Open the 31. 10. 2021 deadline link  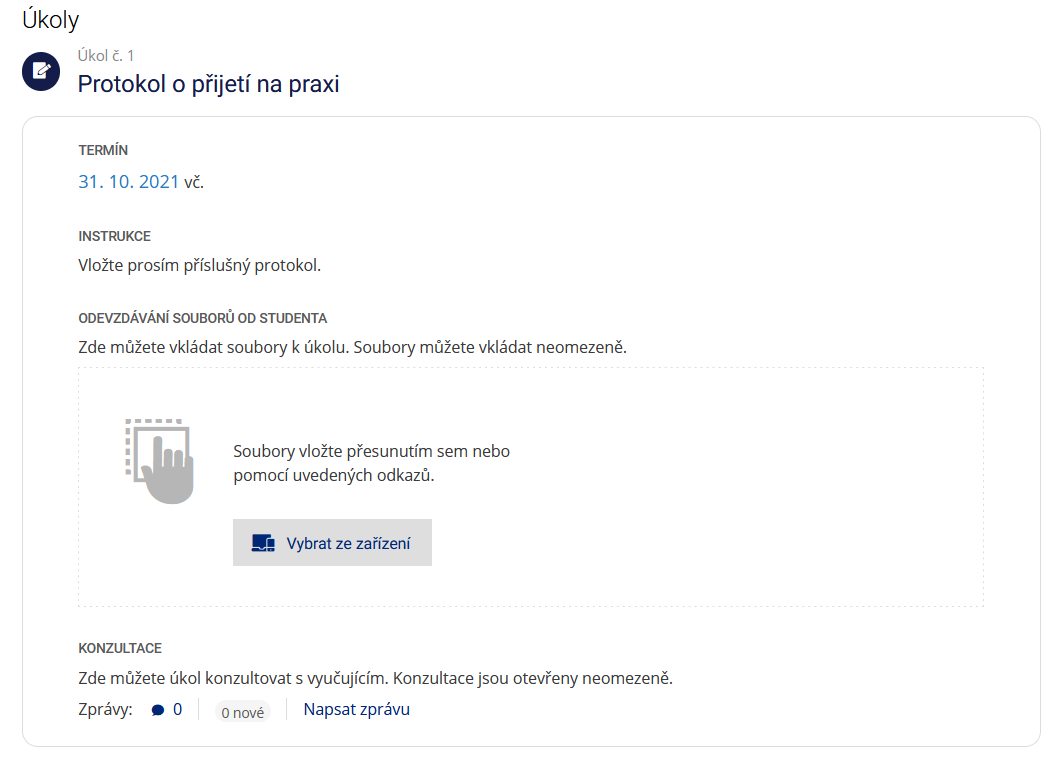(x=128, y=182)
